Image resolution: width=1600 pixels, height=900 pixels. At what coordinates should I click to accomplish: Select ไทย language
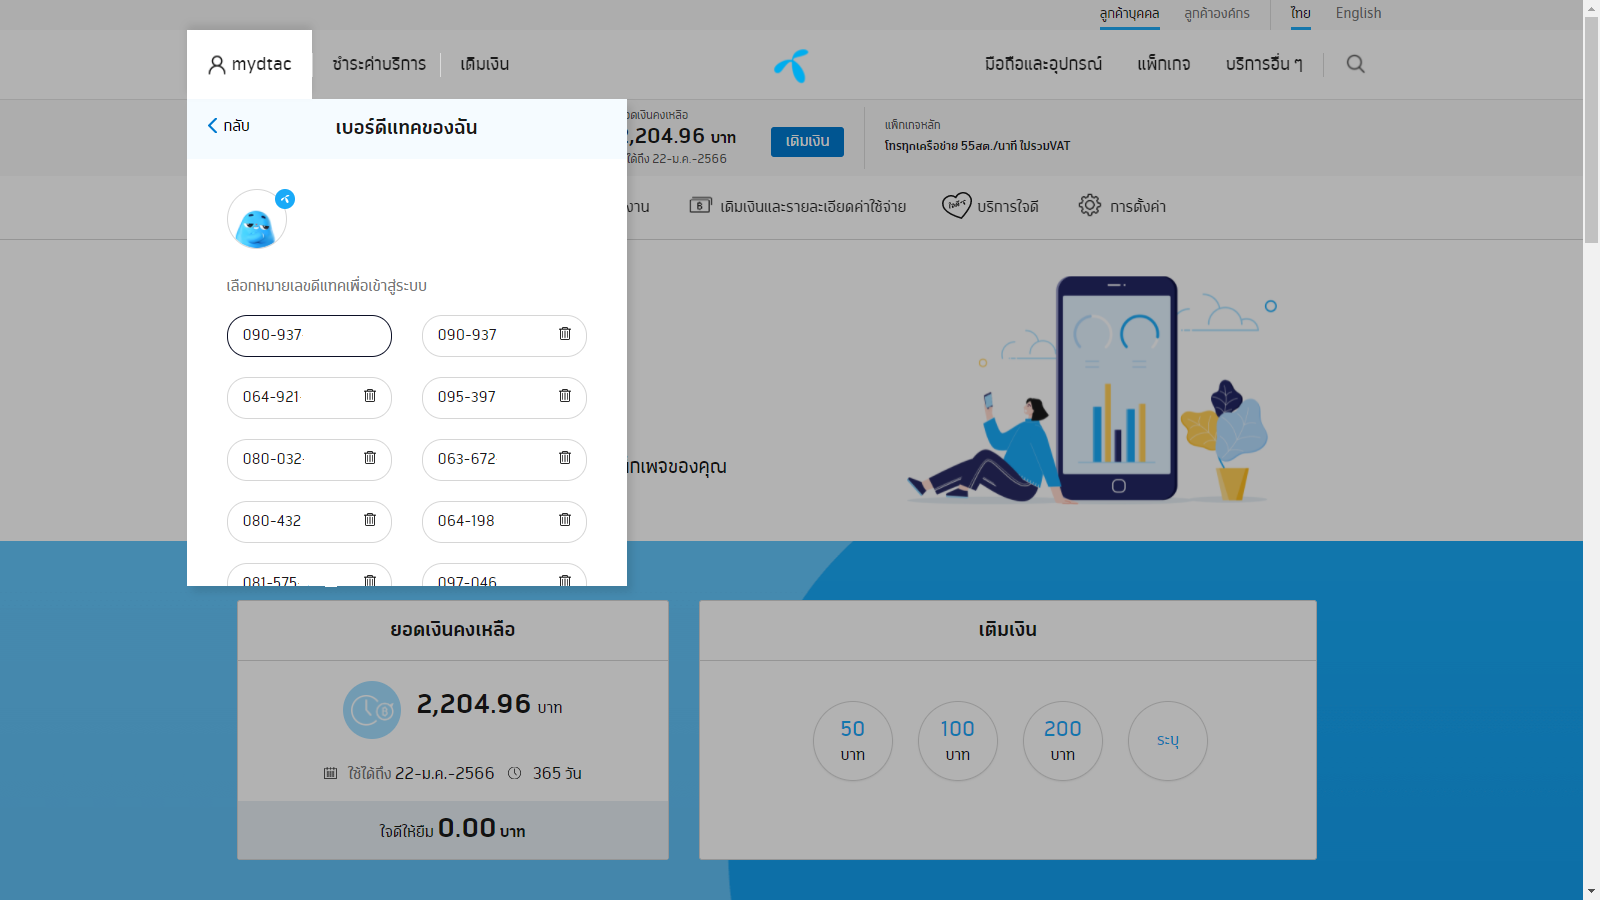coord(1300,14)
